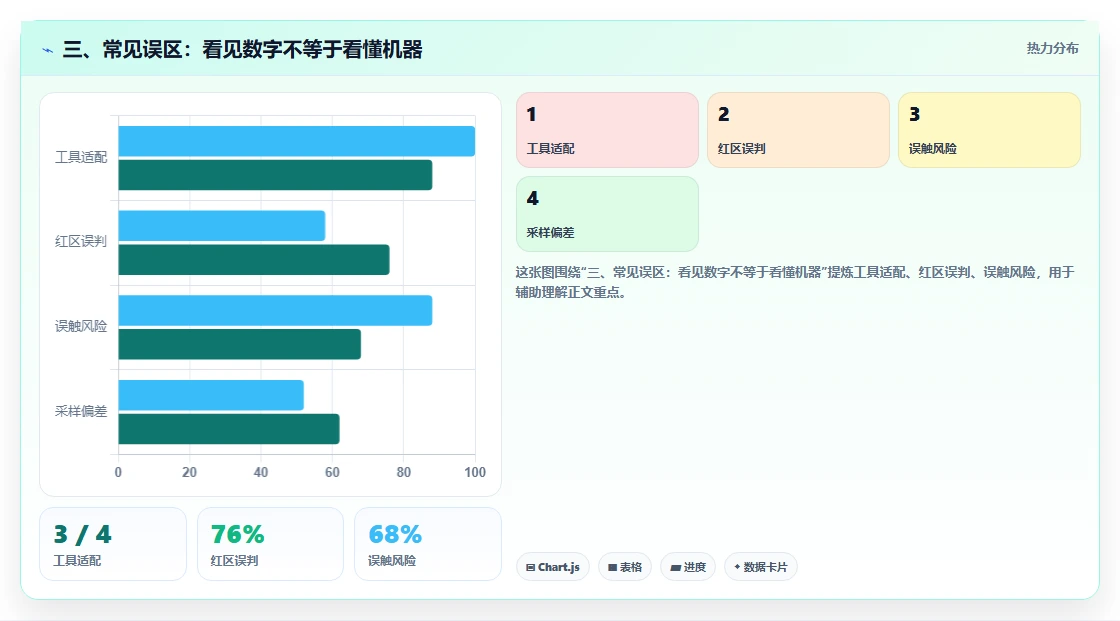Click the 3 / 4 工具适配 stat card
The width and height of the screenshot is (1120, 621).
pos(113,544)
